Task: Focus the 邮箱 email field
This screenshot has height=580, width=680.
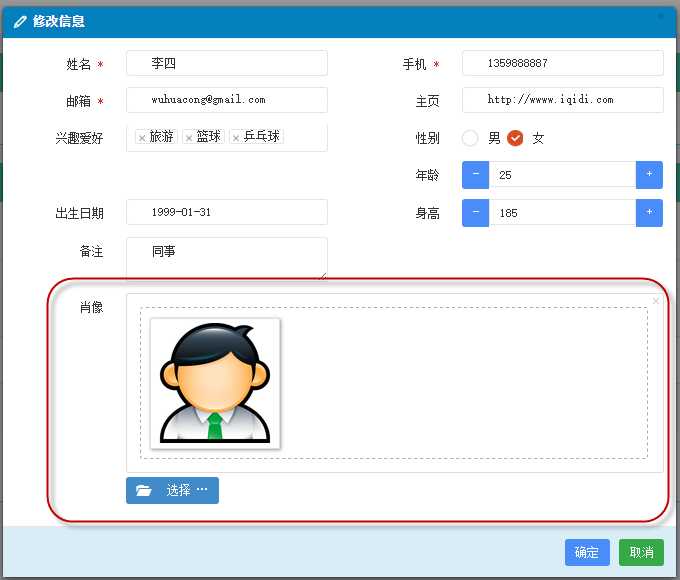Action: (227, 100)
